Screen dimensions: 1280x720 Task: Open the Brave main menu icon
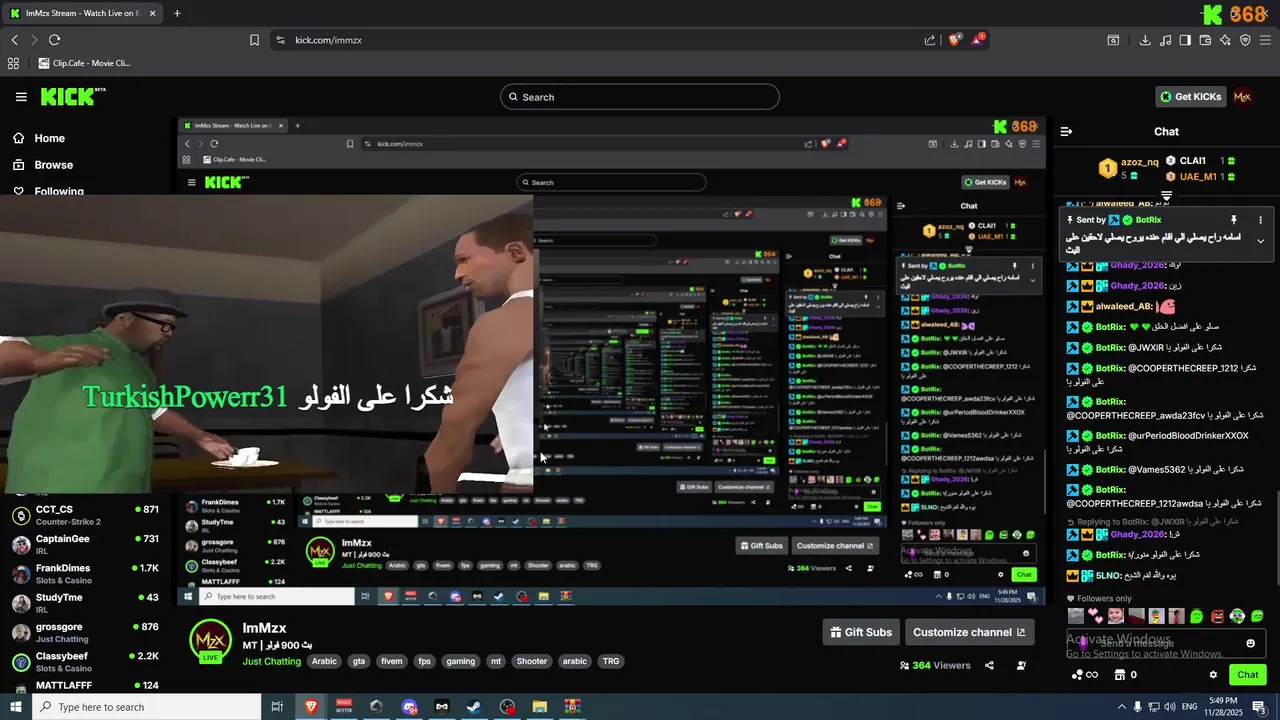1265,40
